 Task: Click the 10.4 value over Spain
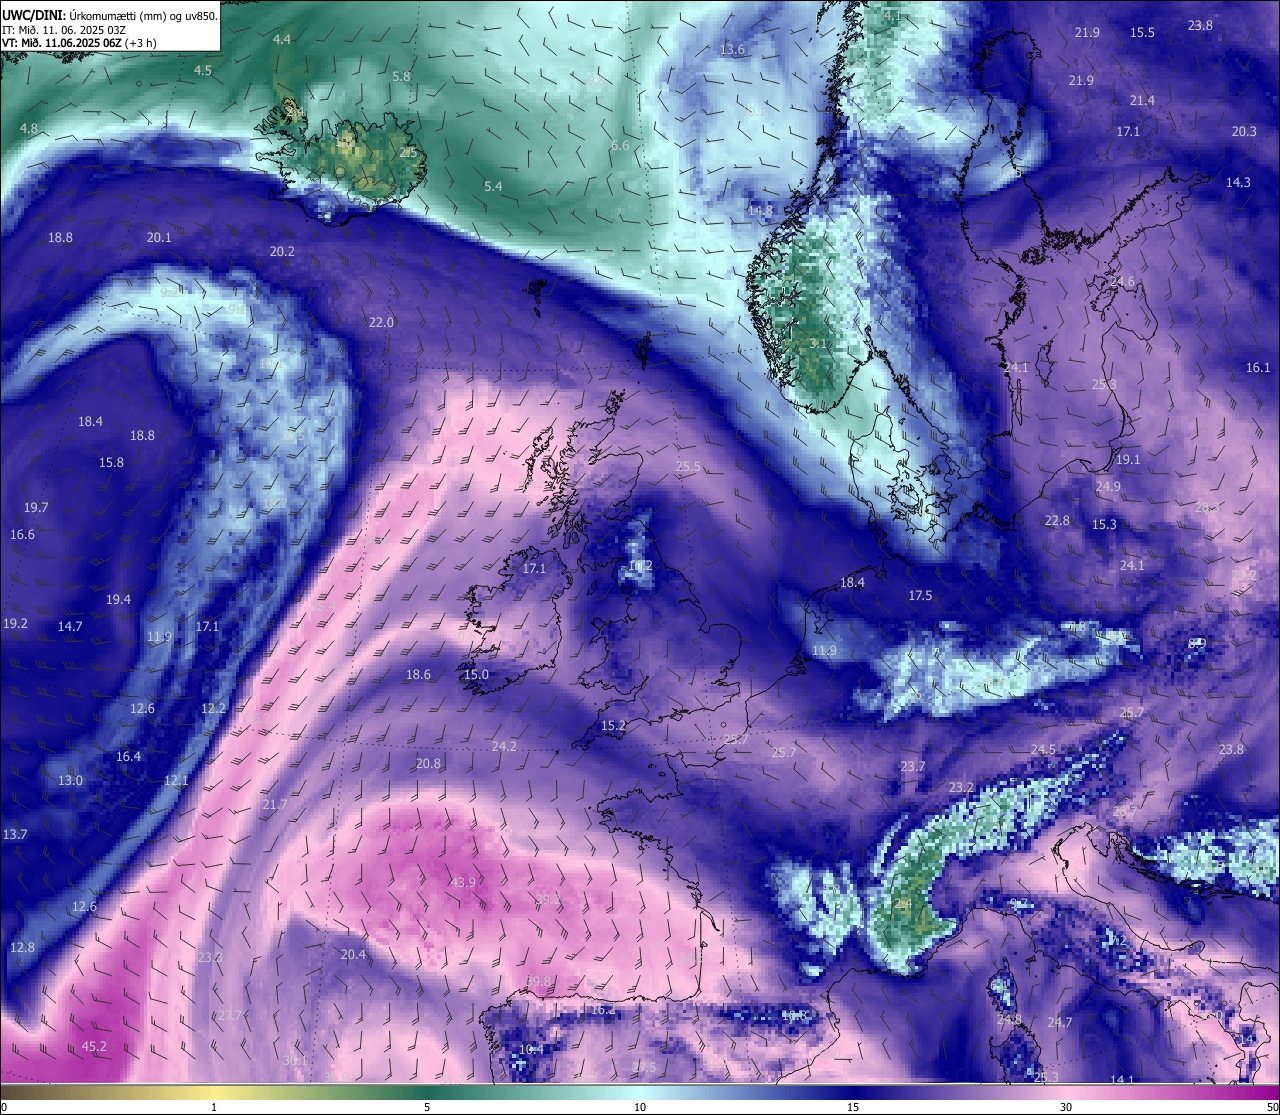click(x=532, y=1049)
